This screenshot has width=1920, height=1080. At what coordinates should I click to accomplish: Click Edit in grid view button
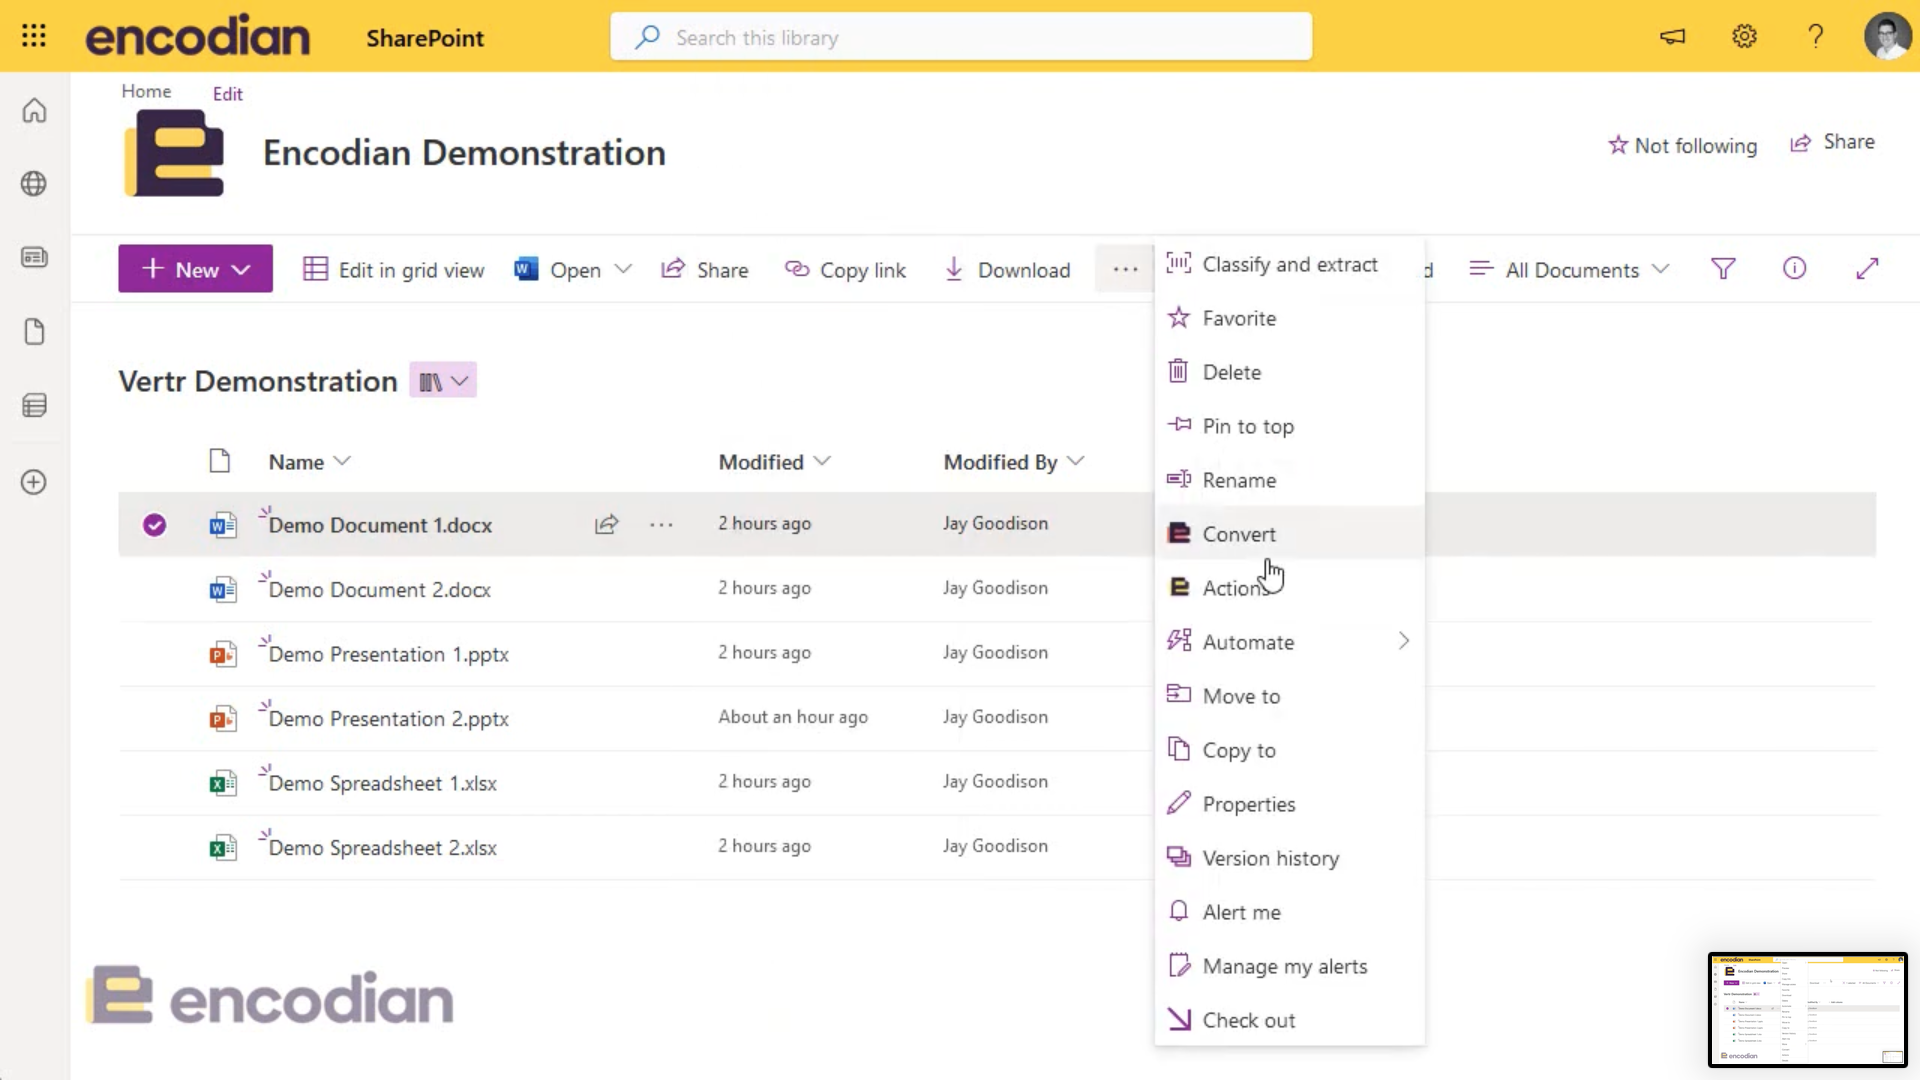[x=394, y=270]
